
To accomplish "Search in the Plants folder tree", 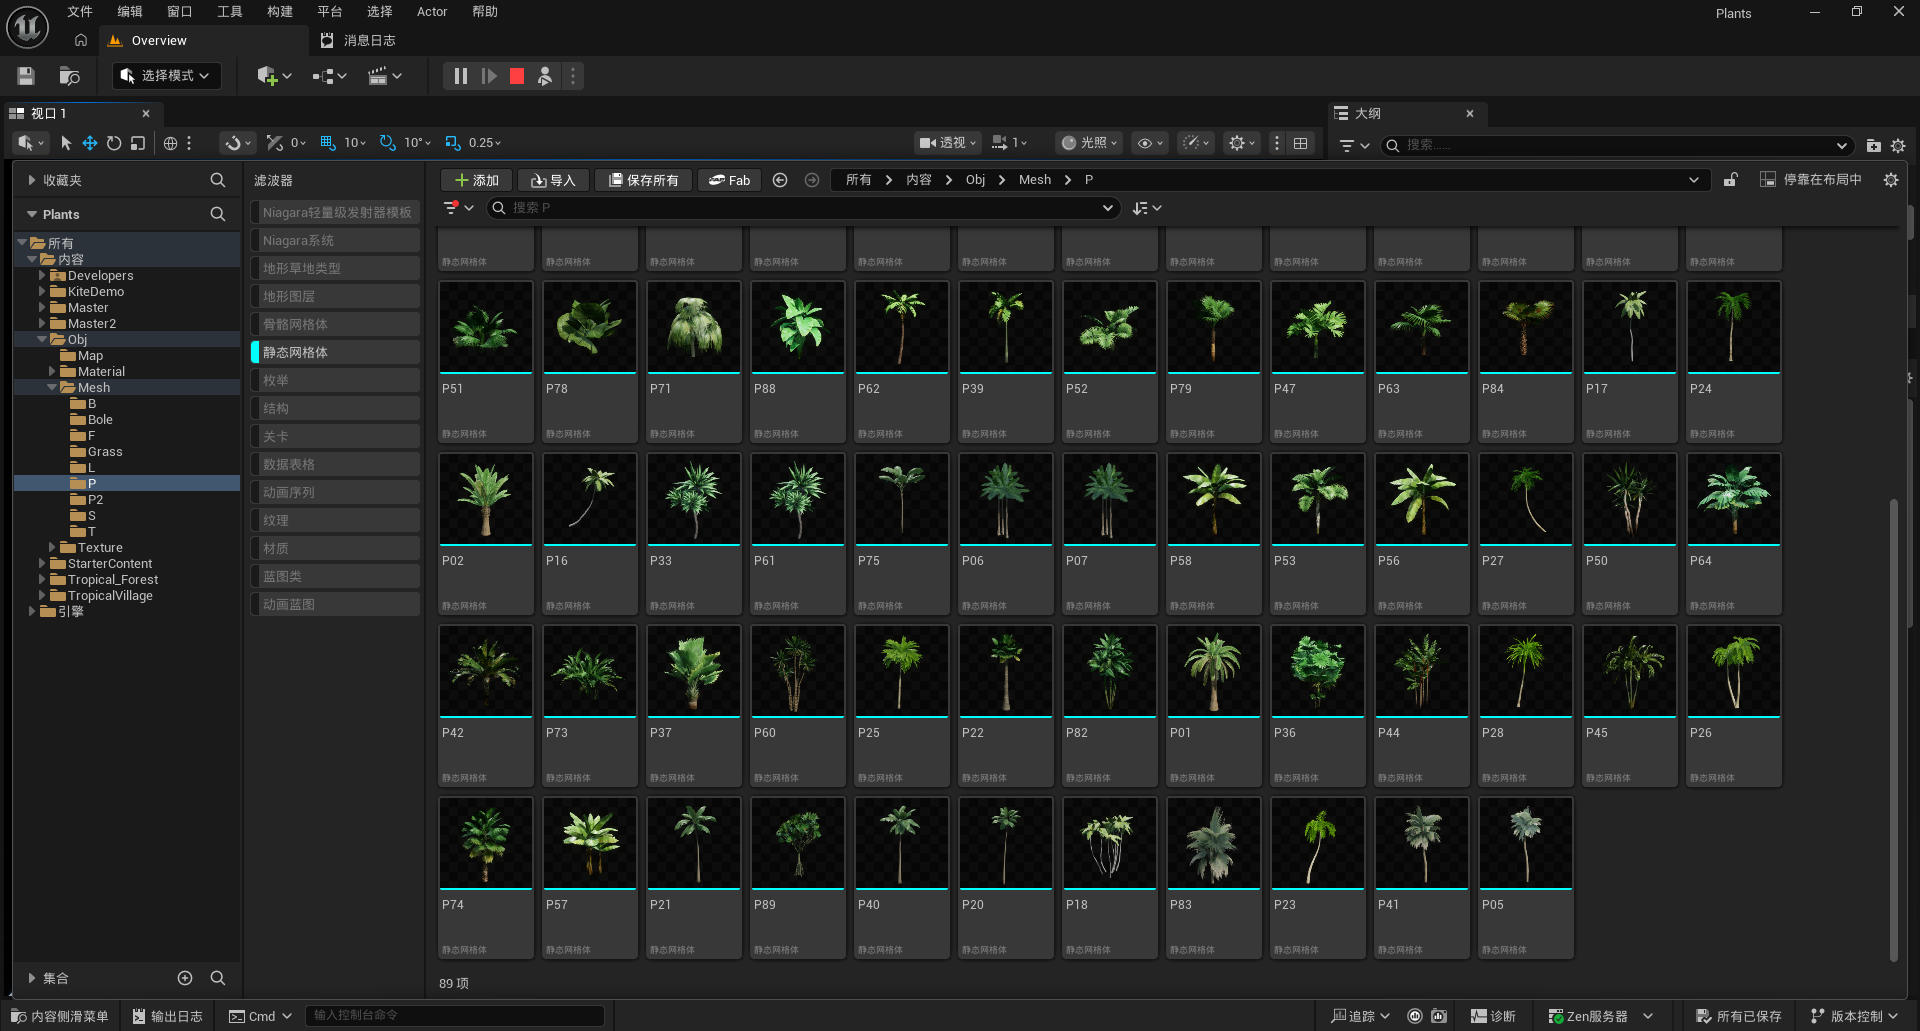I will tap(217, 214).
